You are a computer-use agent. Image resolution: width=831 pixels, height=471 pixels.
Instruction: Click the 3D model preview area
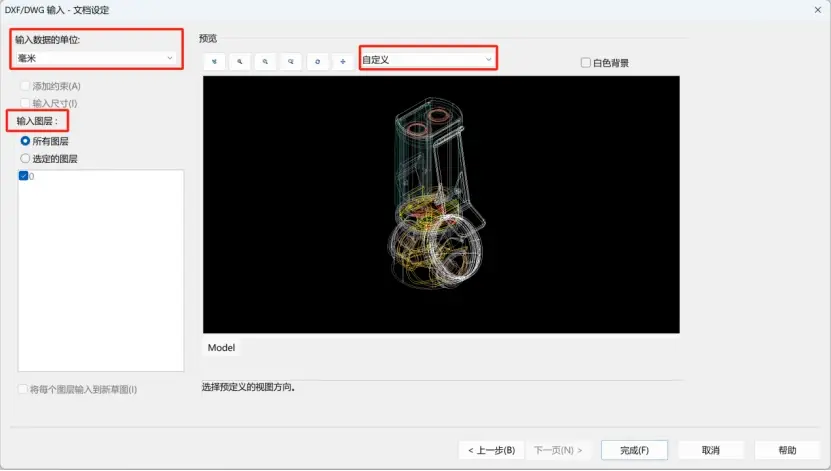441,205
